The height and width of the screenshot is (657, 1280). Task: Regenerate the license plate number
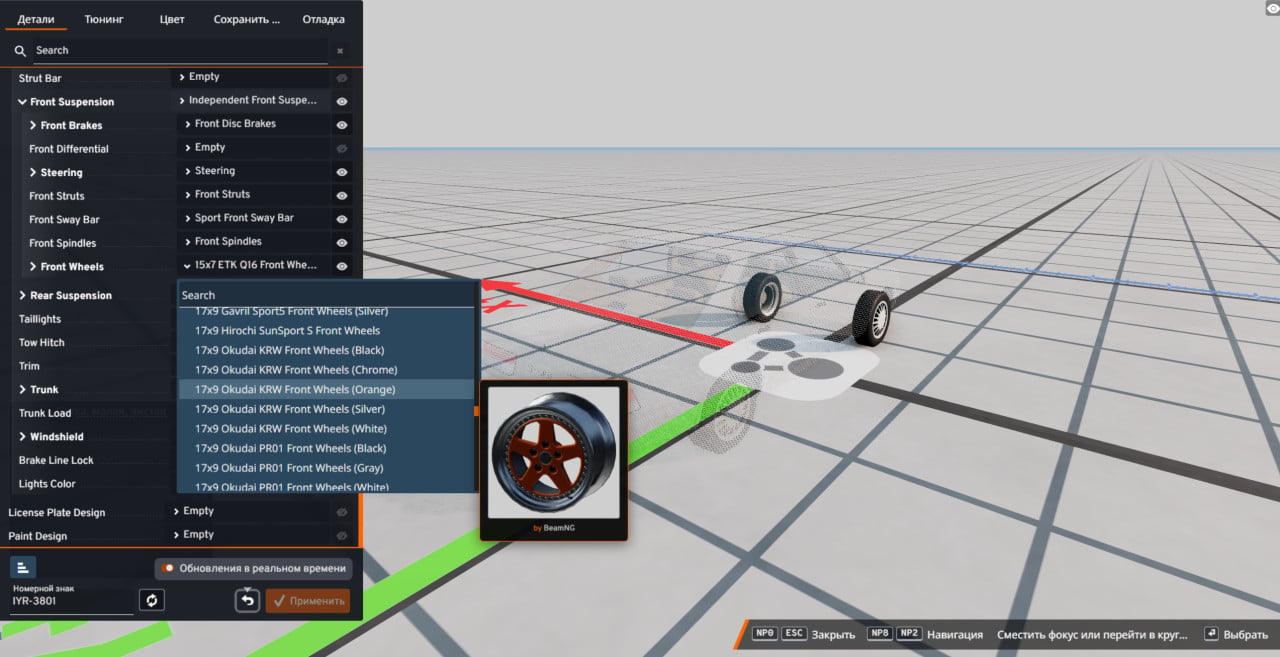pyautogui.click(x=152, y=600)
